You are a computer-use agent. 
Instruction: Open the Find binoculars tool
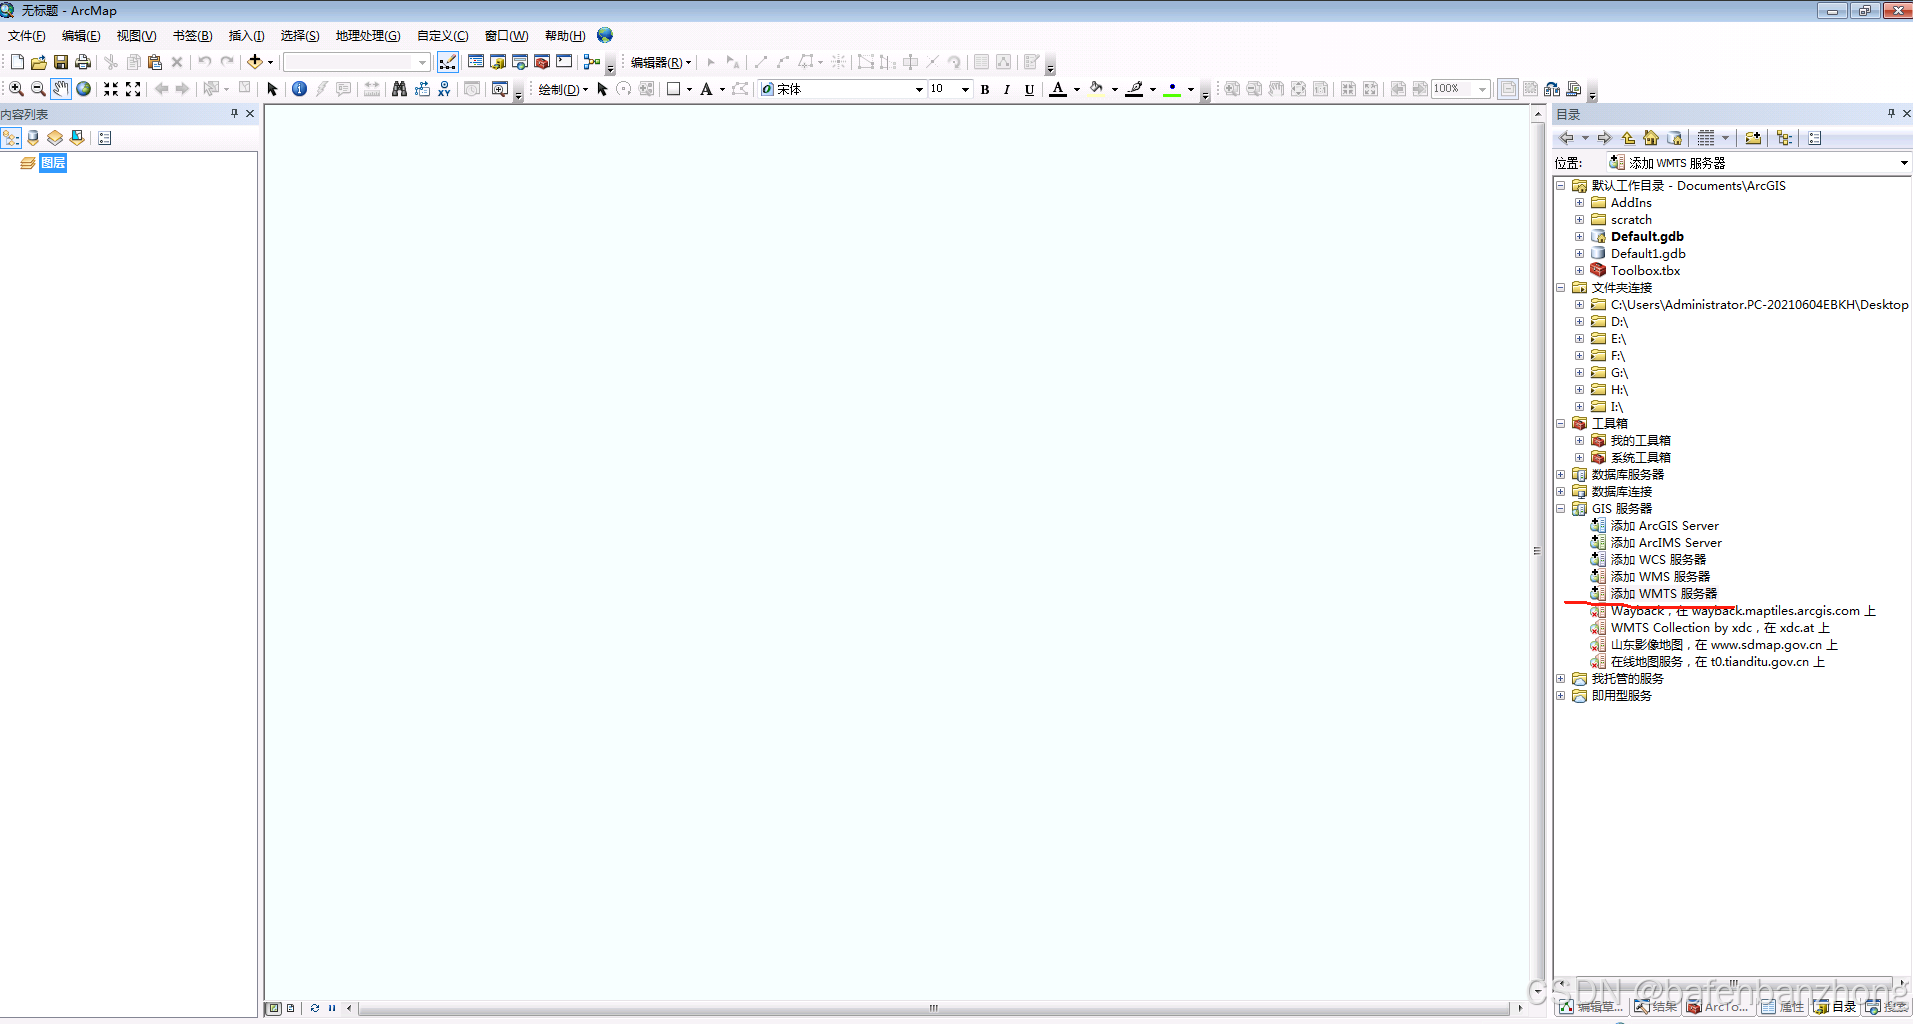[x=399, y=89]
